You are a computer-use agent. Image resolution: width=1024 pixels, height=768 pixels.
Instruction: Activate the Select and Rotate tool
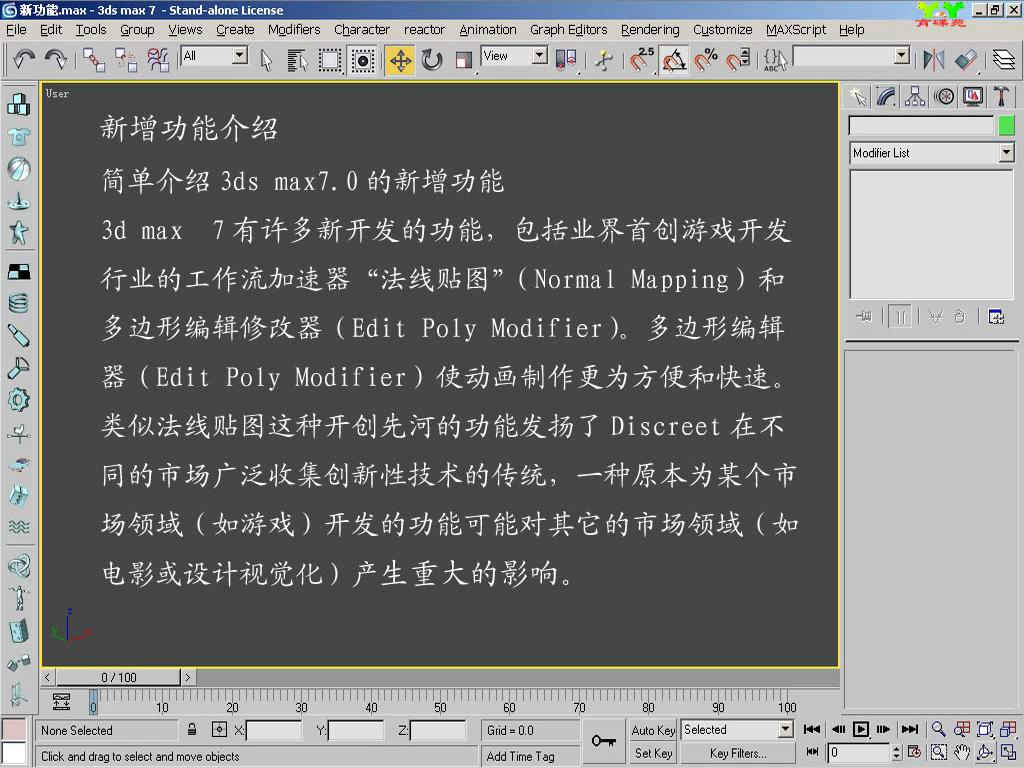432,60
